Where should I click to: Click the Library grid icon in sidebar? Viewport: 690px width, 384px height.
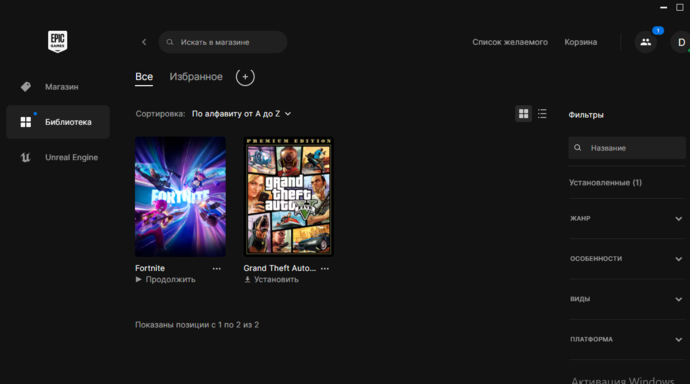coord(26,122)
